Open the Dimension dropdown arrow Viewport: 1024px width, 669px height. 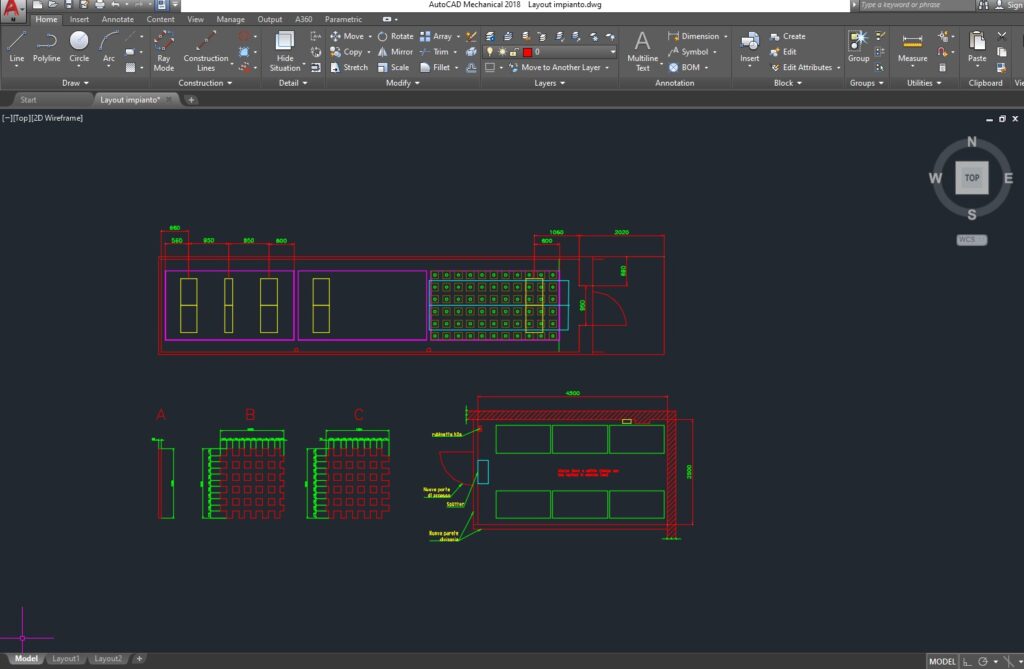click(726, 37)
